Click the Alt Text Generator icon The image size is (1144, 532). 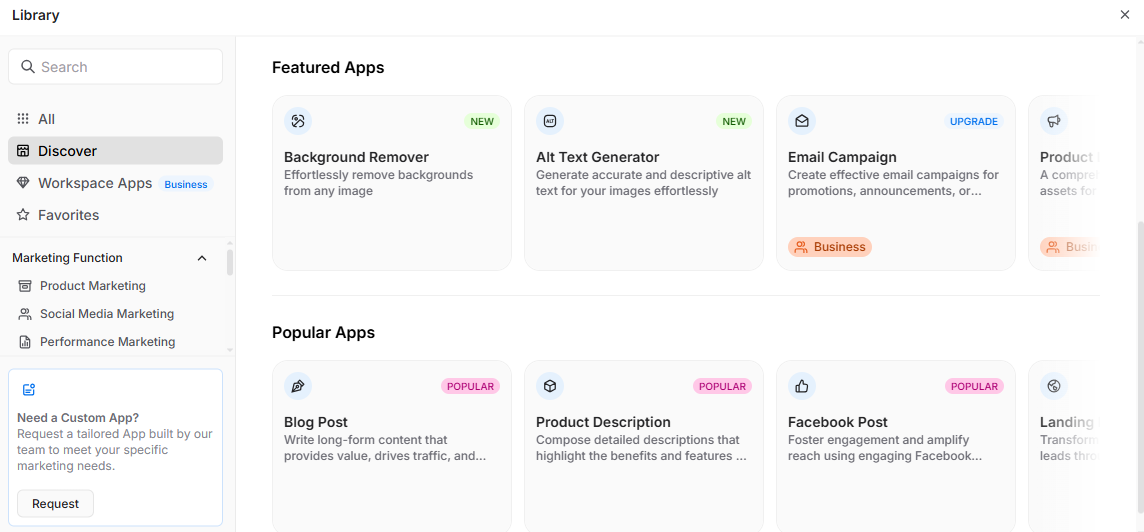pos(550,122)
